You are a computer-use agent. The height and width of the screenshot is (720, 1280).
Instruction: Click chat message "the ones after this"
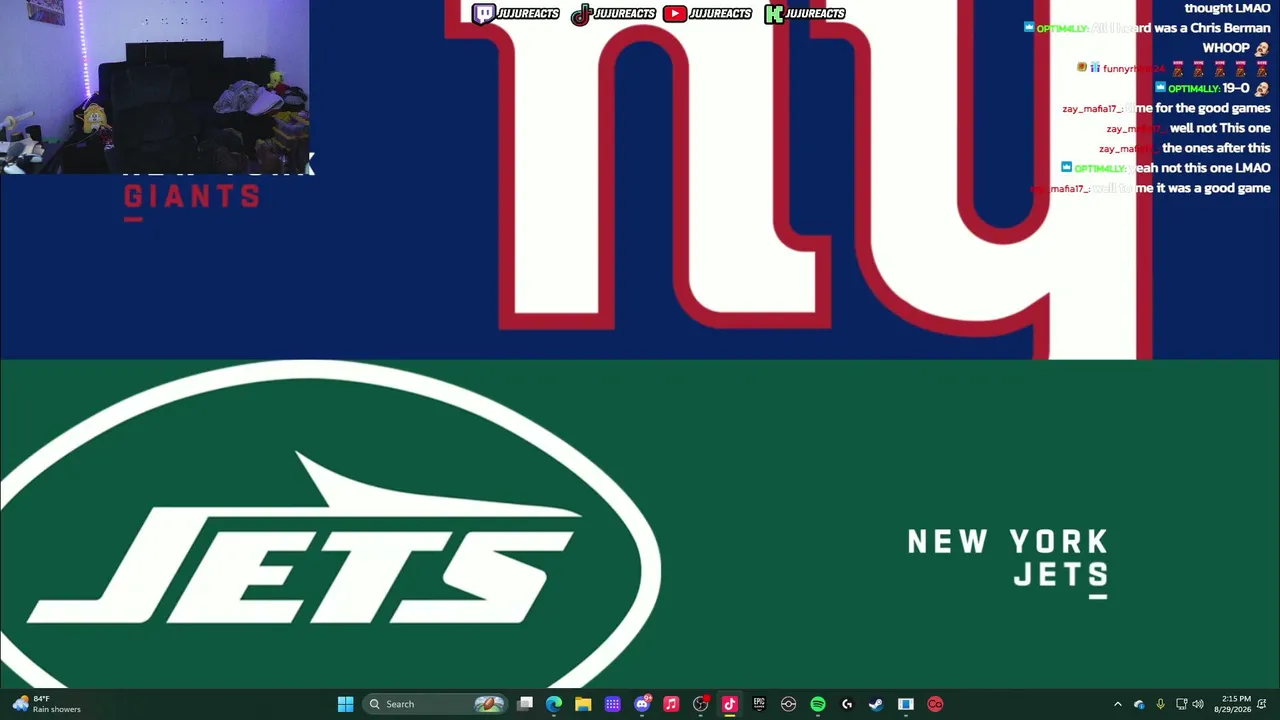click(1216, 148)
